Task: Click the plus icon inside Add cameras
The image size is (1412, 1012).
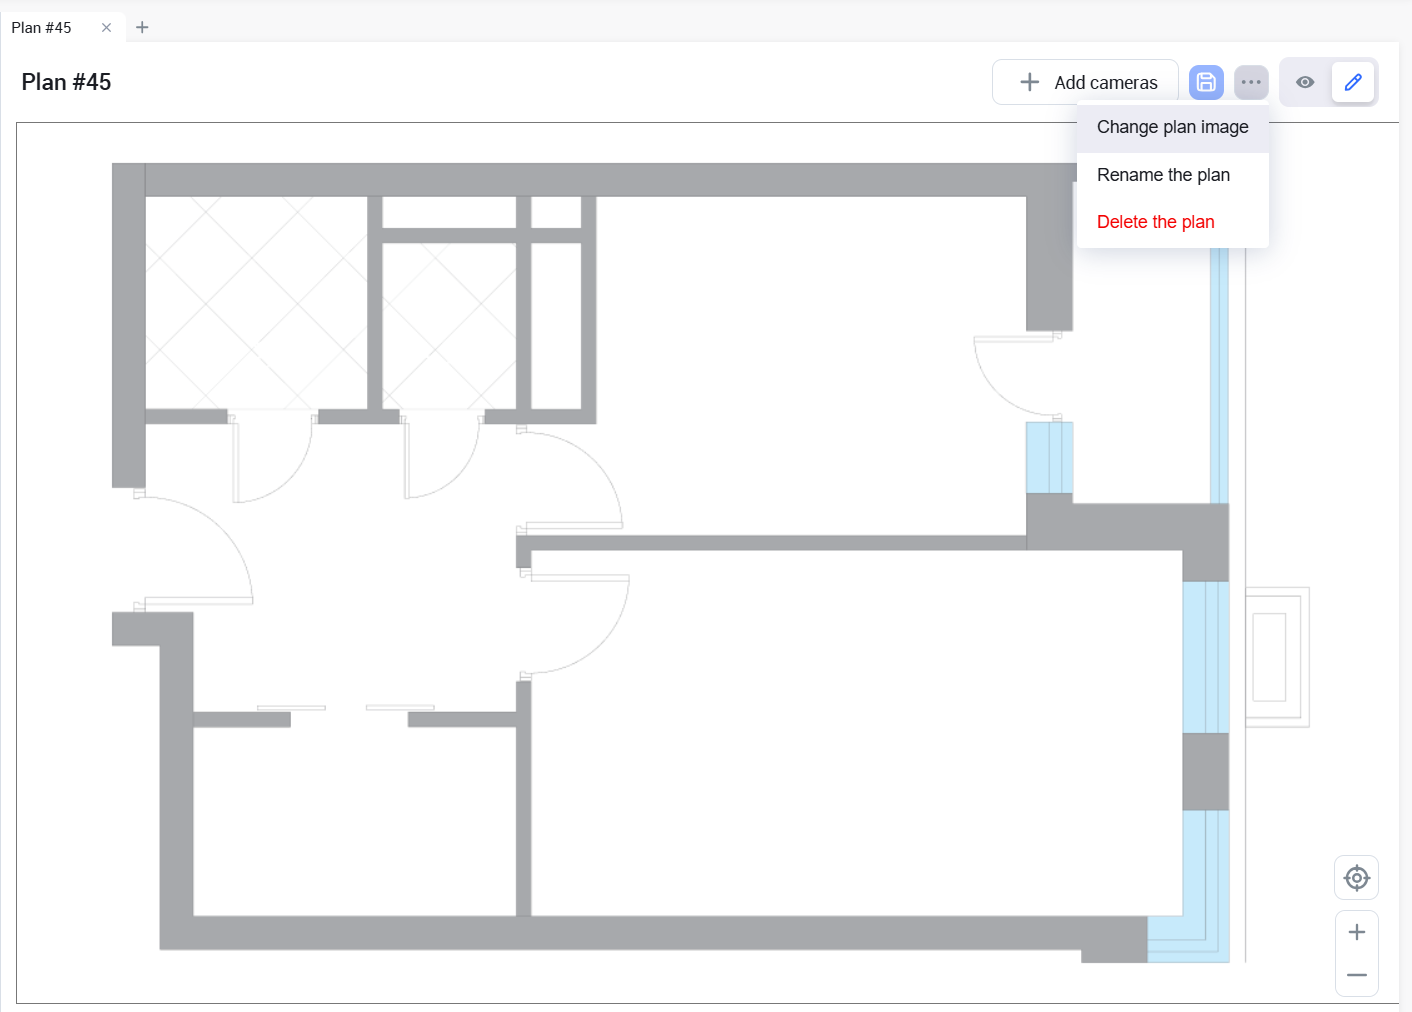Action: click(1029, 82)
